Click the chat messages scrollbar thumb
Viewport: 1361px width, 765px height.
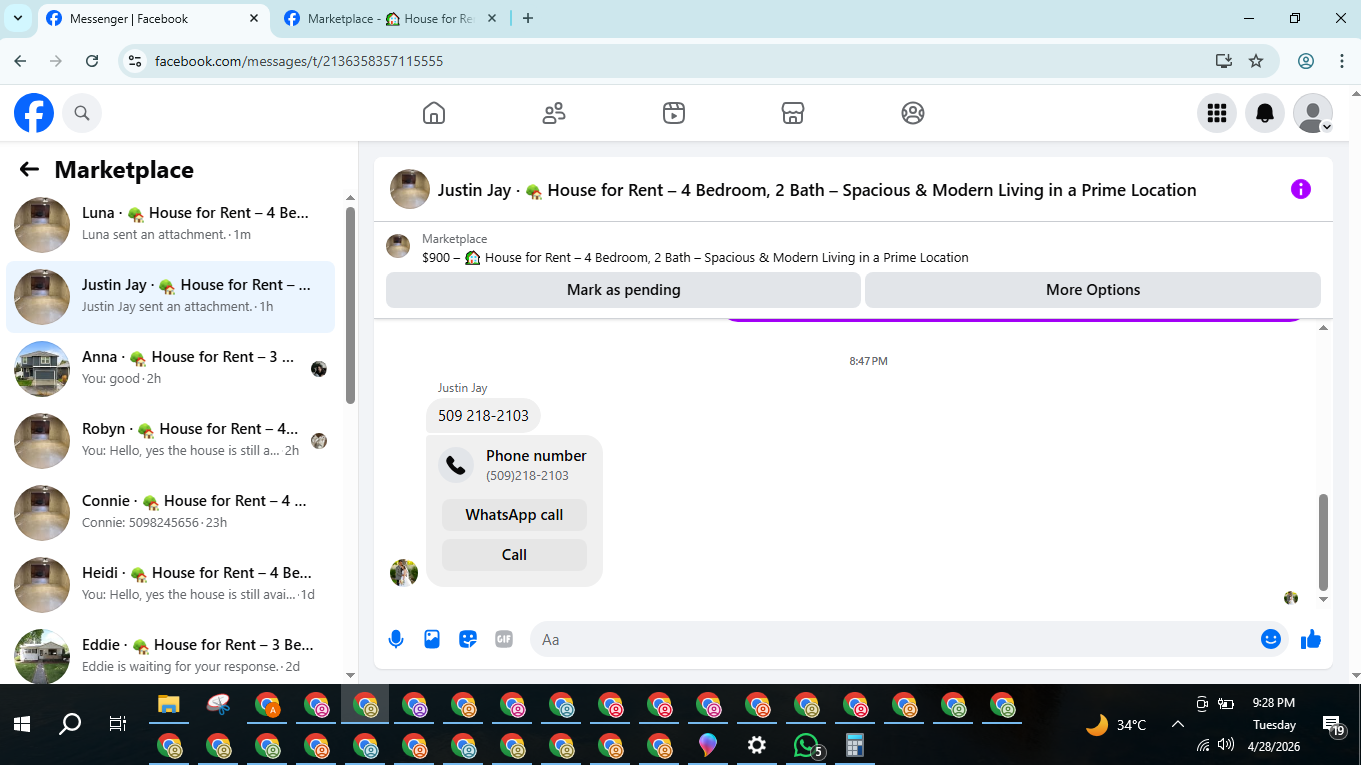point(1324,541)
